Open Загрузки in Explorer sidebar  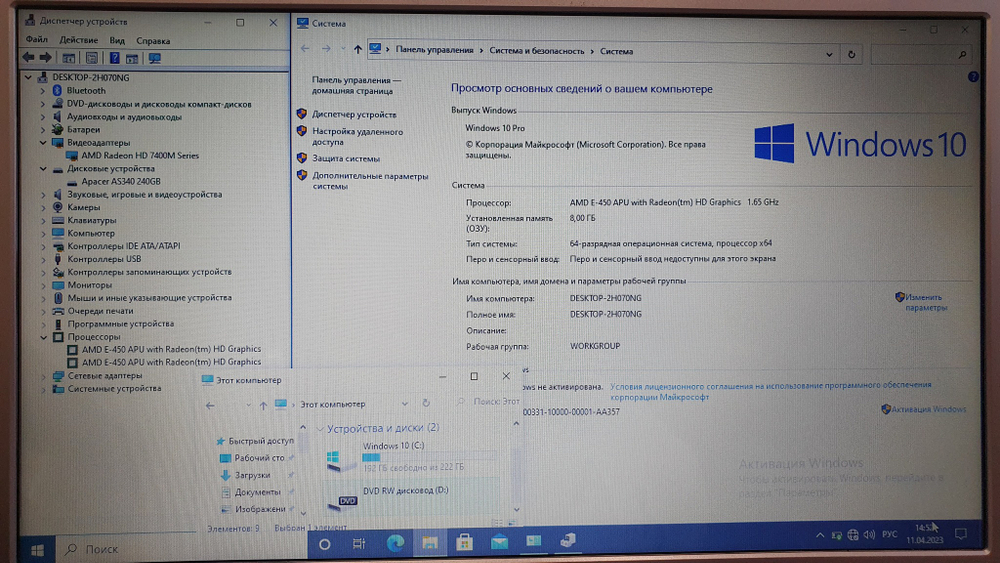(x=253, y=475)
